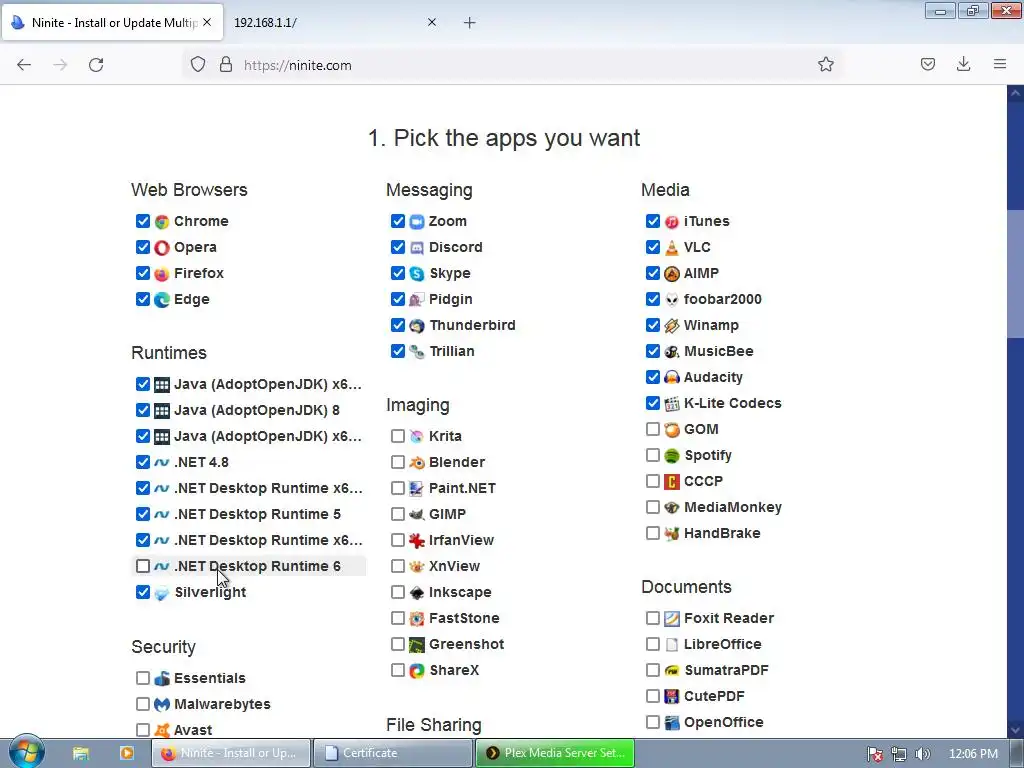Click the Skype icon

click(x=417, y=274)
